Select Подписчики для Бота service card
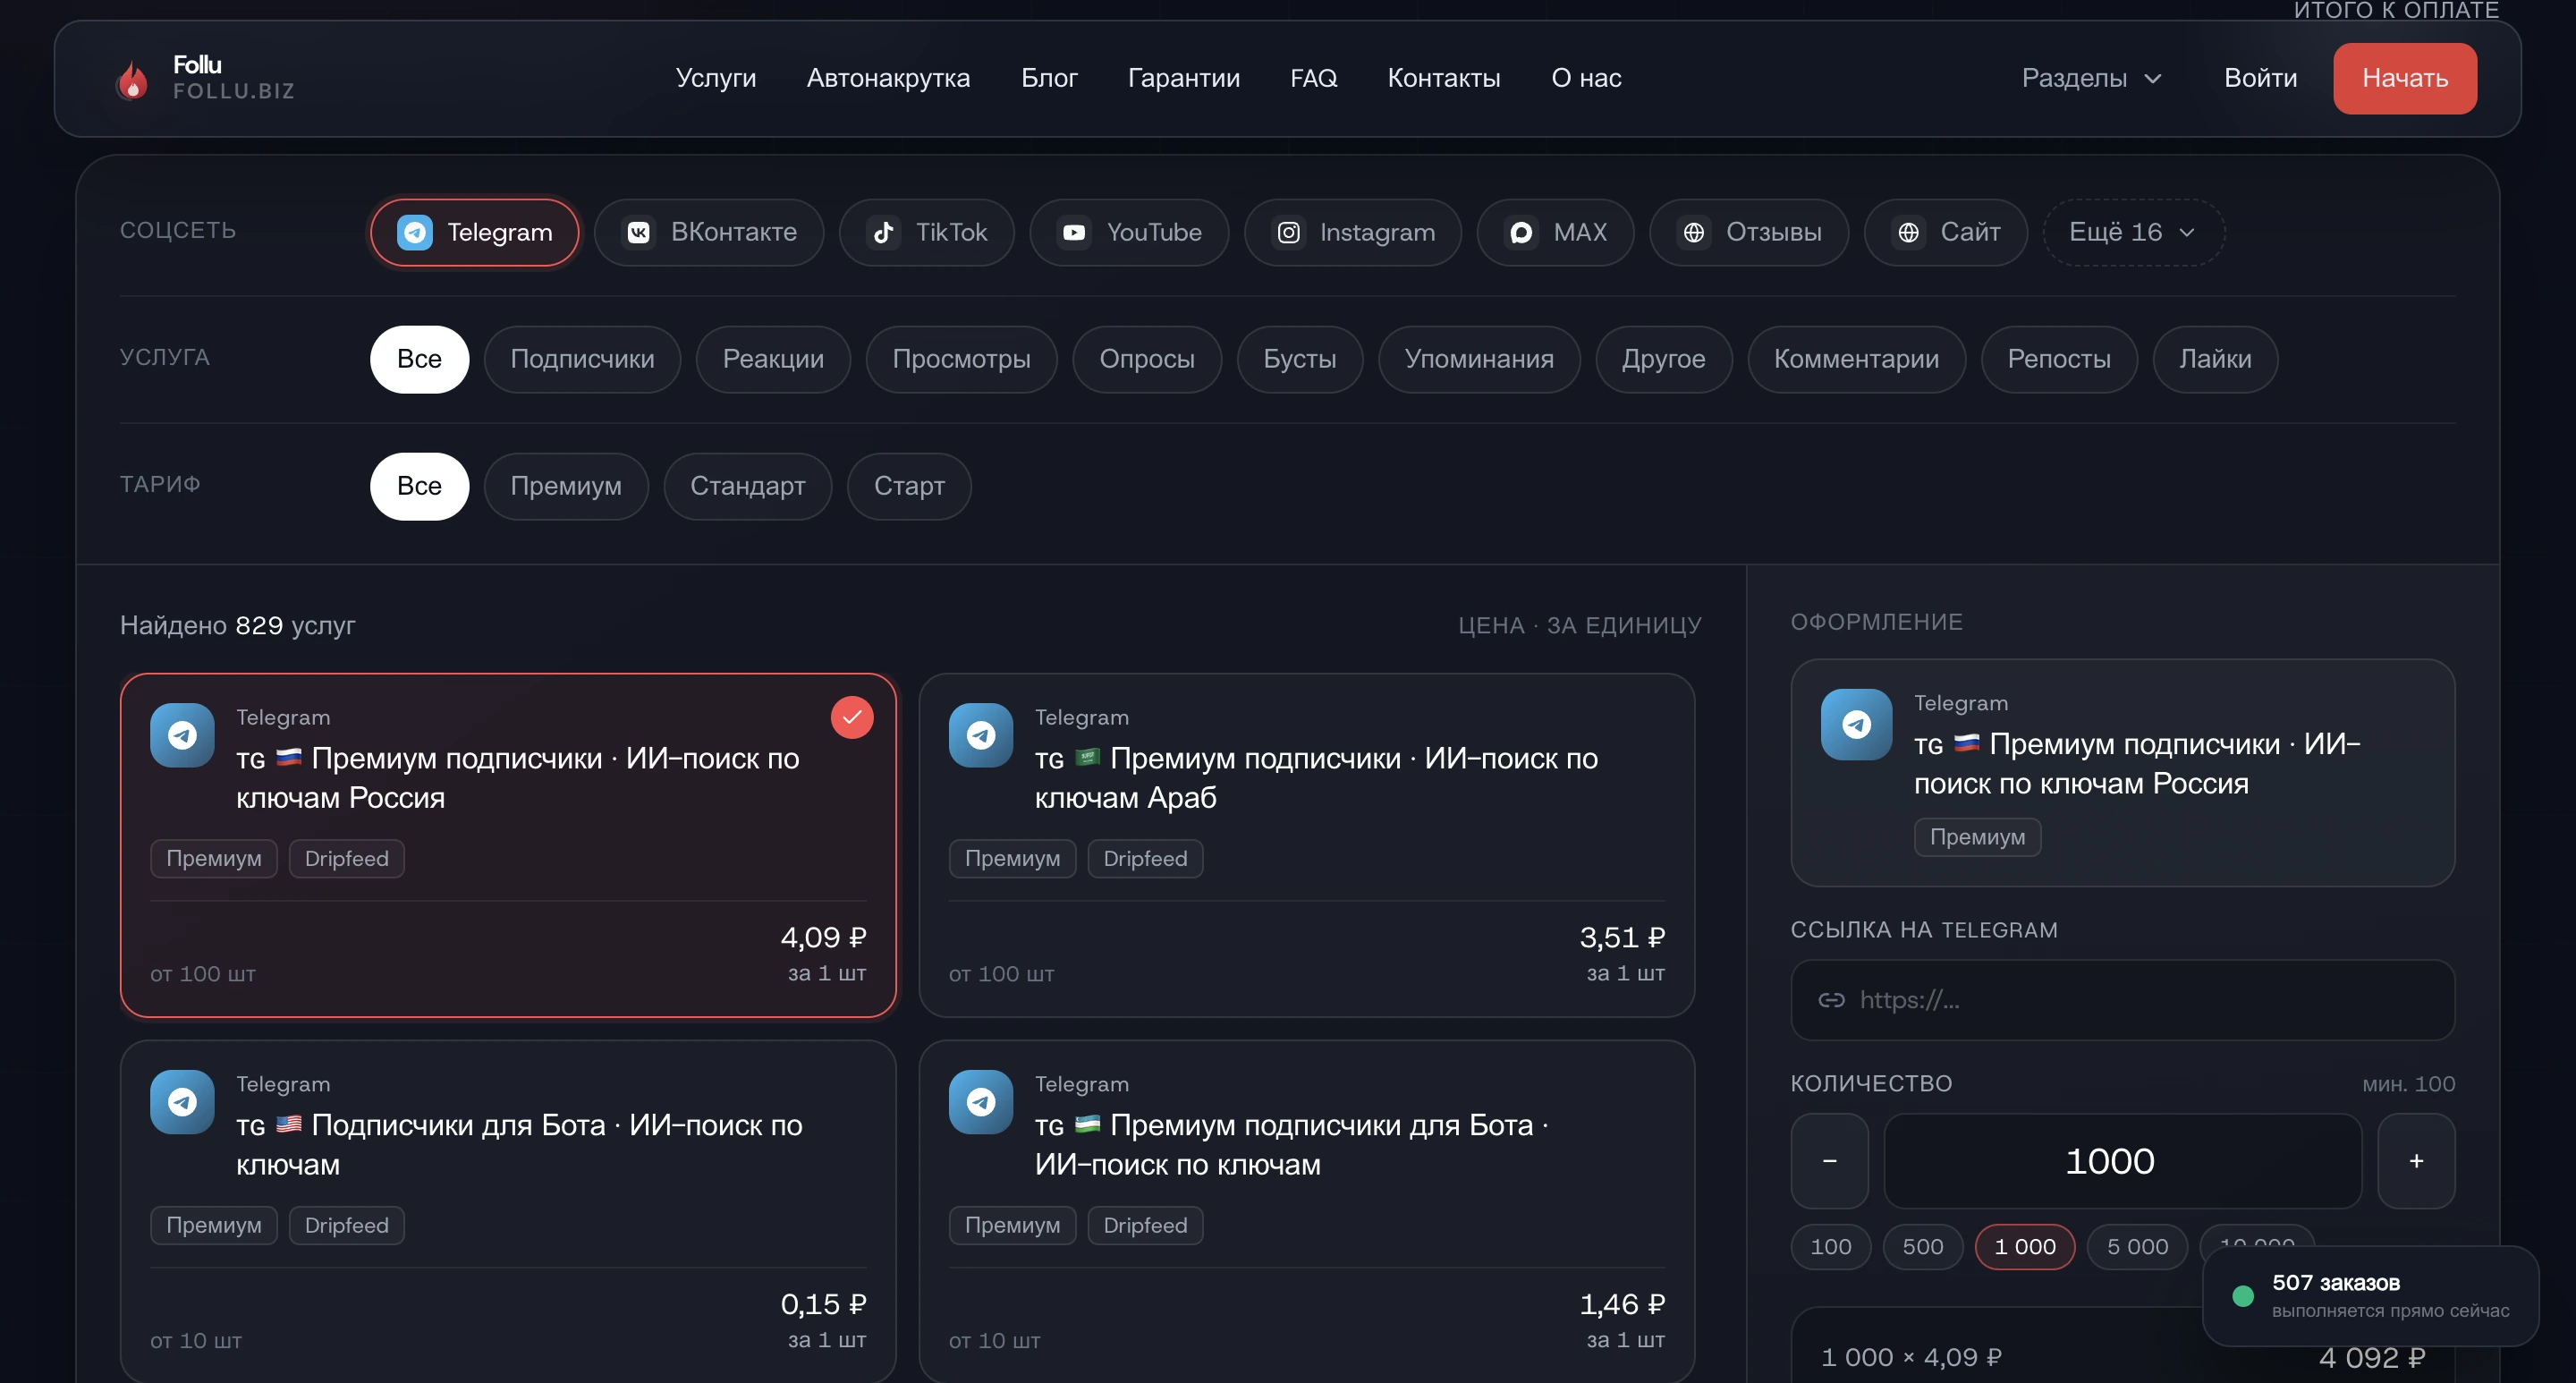 point(508,1210)
